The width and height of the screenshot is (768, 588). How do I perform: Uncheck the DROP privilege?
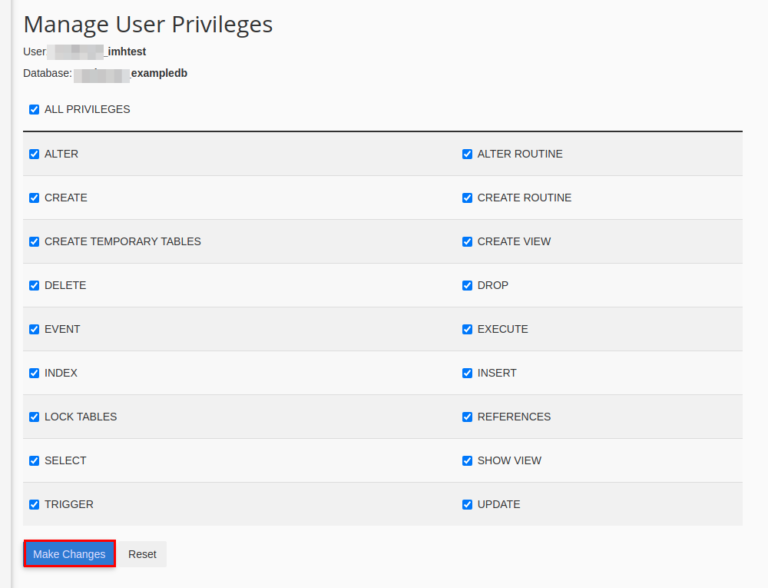[467, 286]
